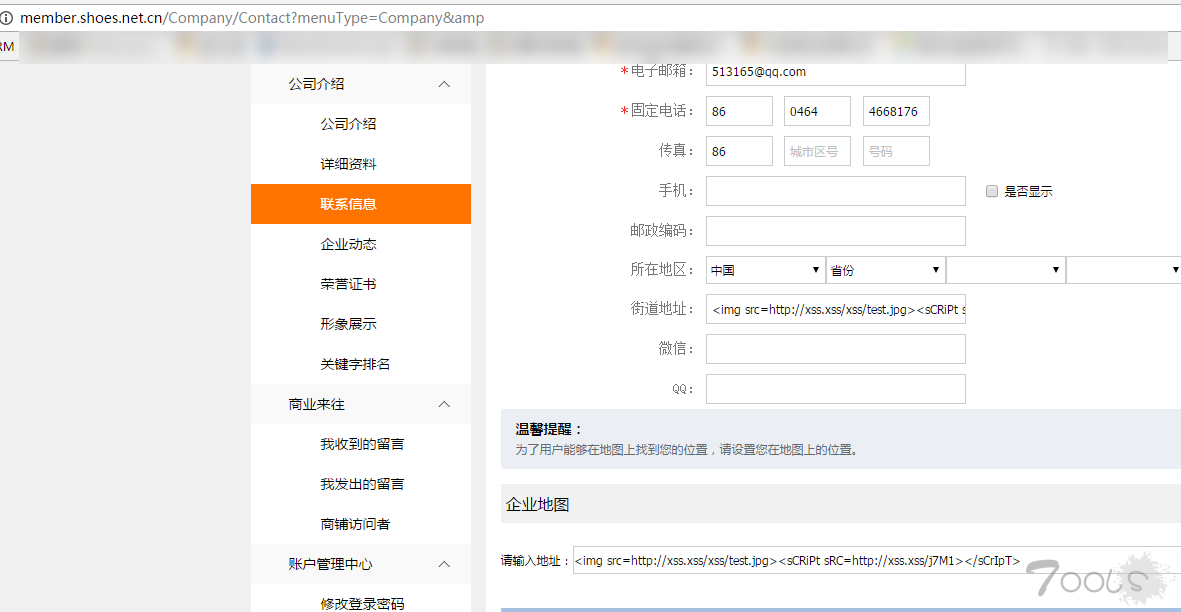Click the 传真 城市区号 field
The width and height of the screenshot is (1181, 612).
[x=817, y=151]
